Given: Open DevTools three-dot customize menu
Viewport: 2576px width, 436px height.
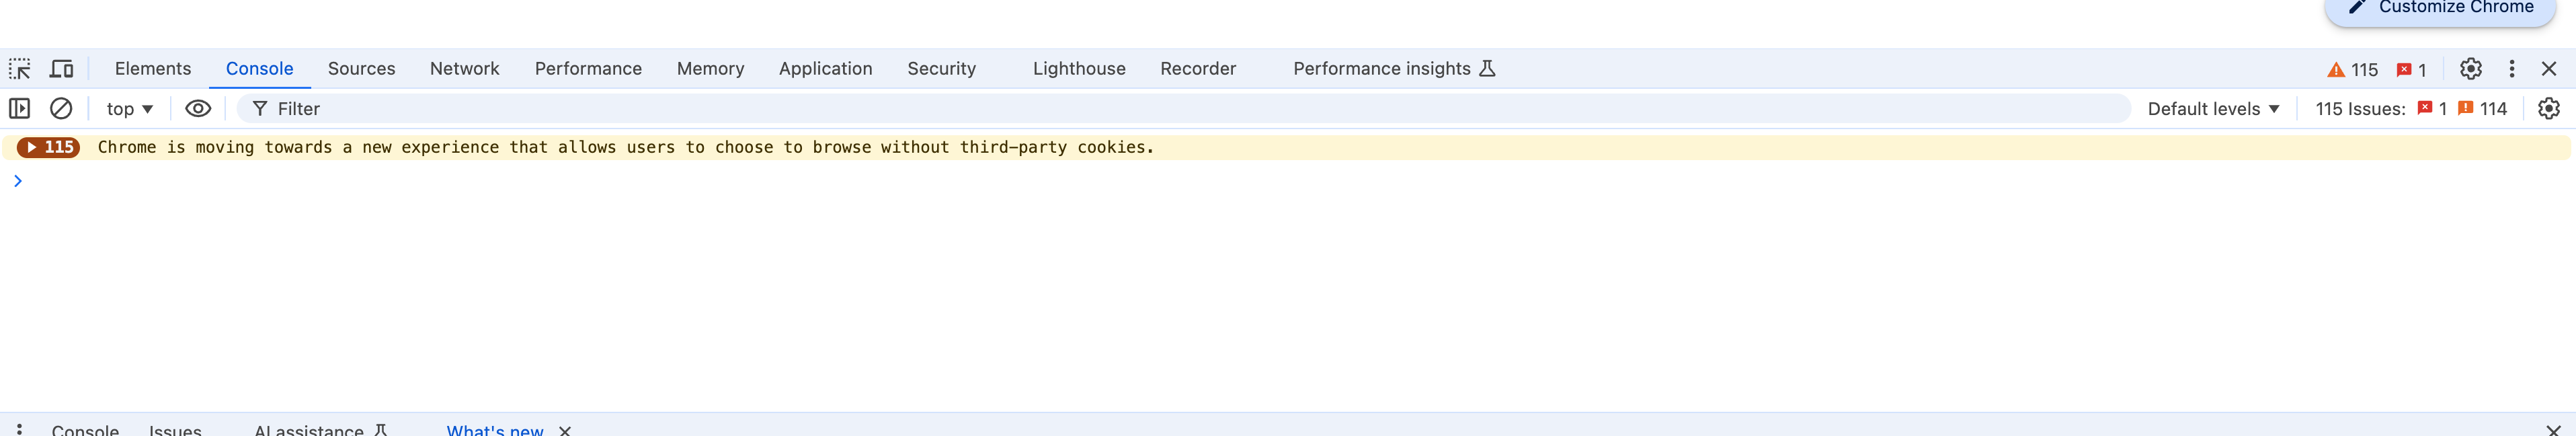Looking at the screenshot, I should (x=2511, y=69).
